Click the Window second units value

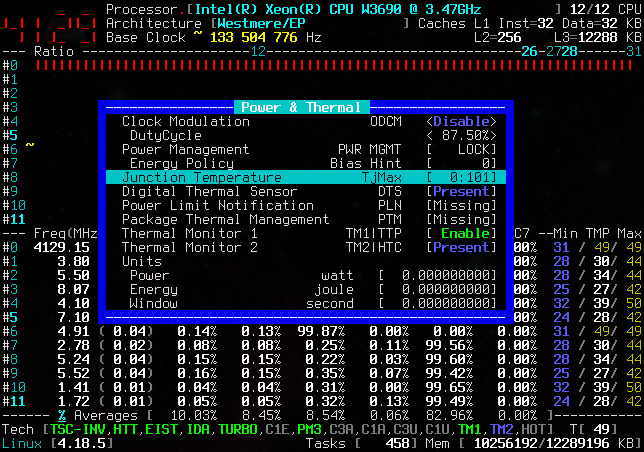(438, 303)
